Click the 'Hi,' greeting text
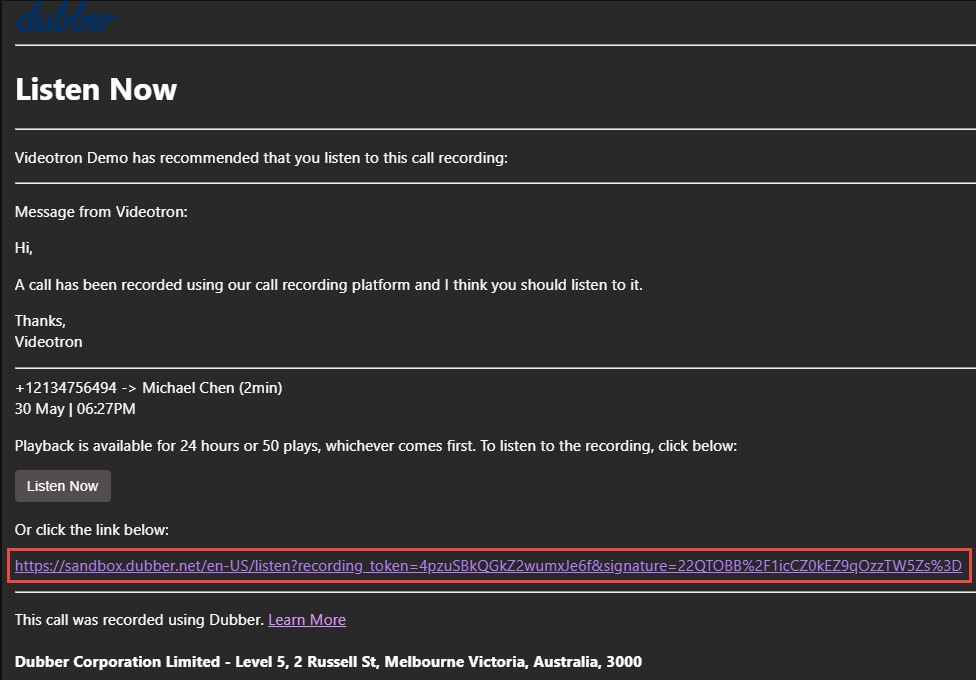This screenshot has height=680, width=976. pos(24,248)
